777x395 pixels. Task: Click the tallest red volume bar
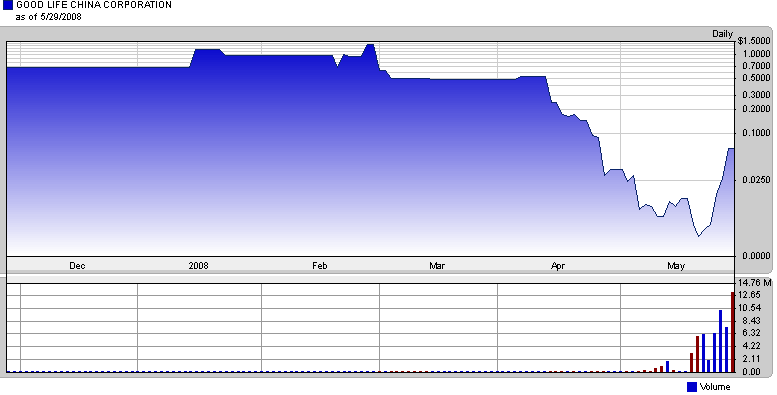coord(732,332)
